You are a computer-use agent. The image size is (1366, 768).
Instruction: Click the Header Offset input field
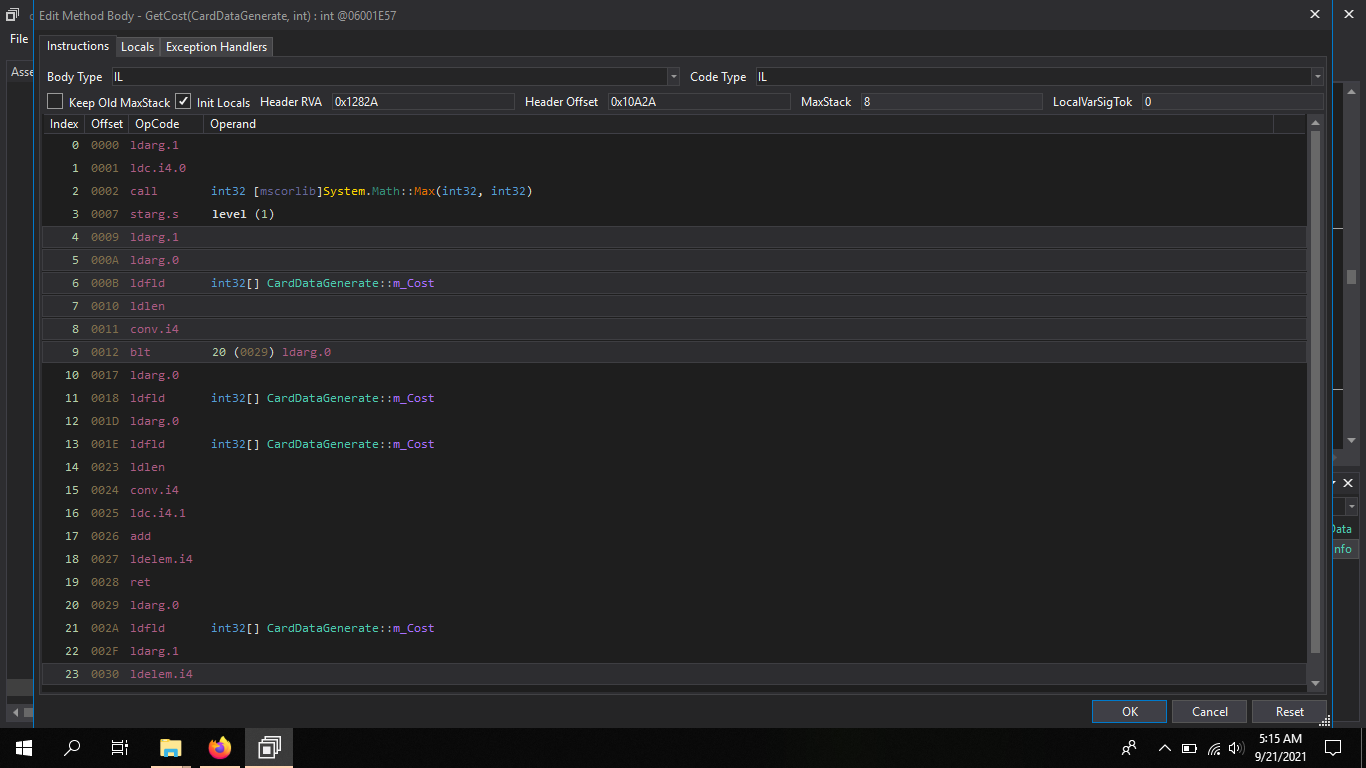pos(698,102)
